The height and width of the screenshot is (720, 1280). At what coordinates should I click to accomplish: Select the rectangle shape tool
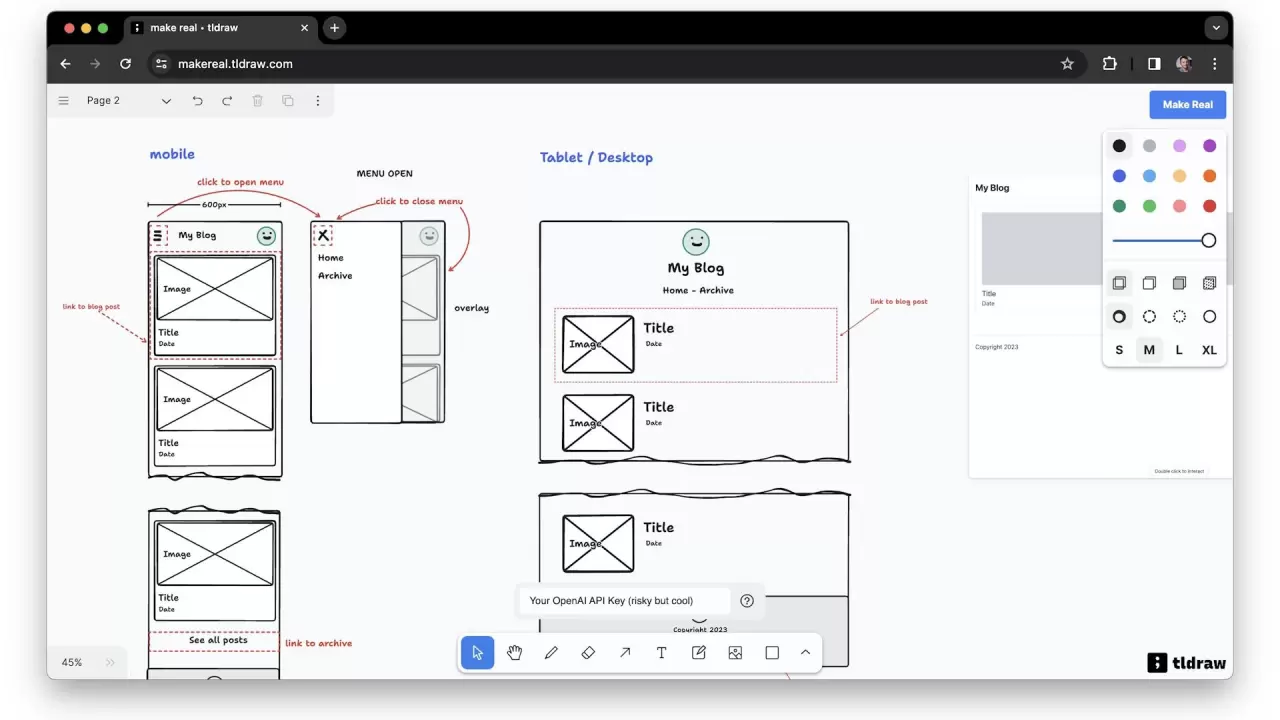tap(772, 653)
